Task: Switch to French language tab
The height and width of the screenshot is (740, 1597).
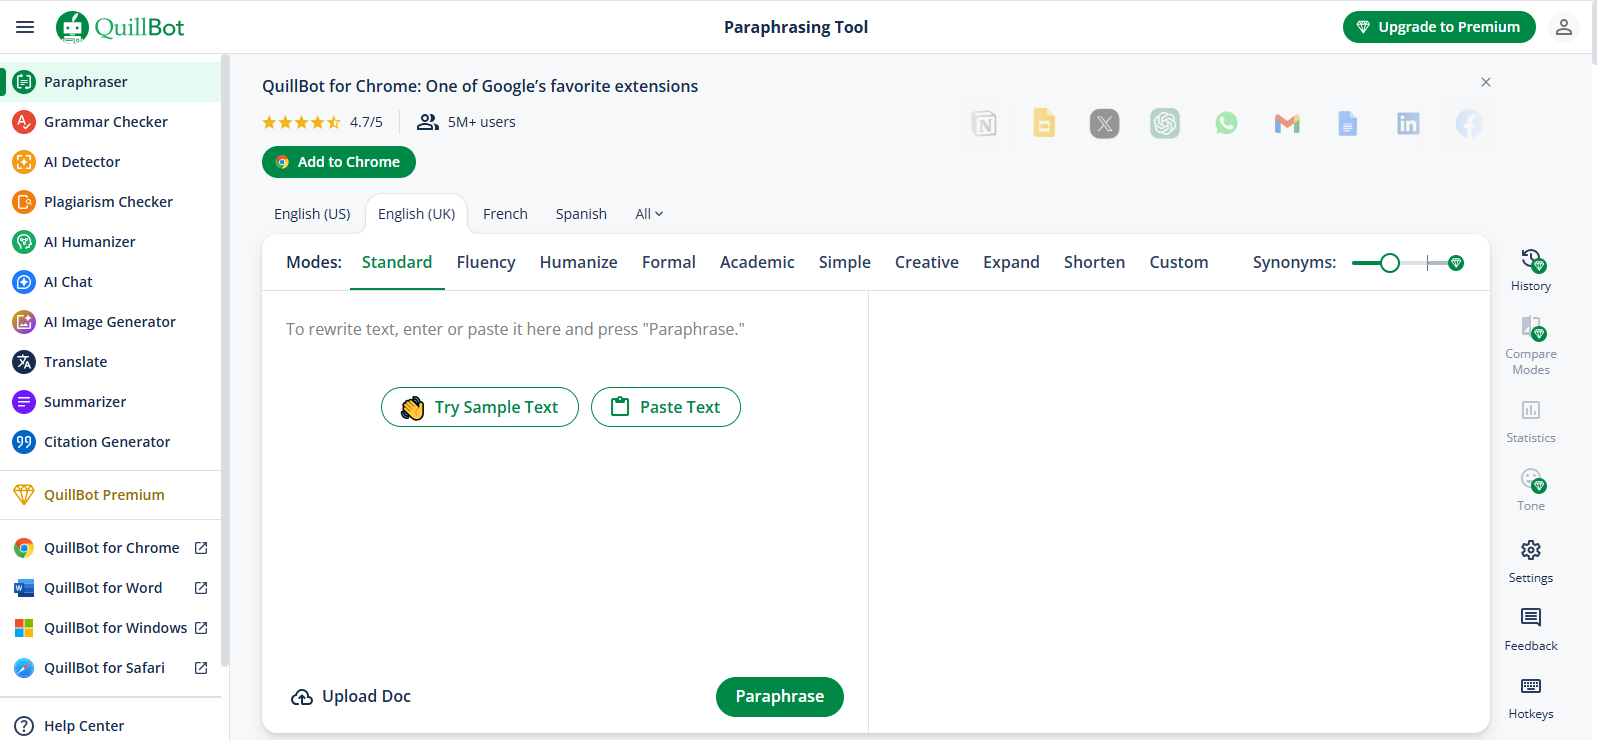Action: pyautogui.click(x=505, y=214)
